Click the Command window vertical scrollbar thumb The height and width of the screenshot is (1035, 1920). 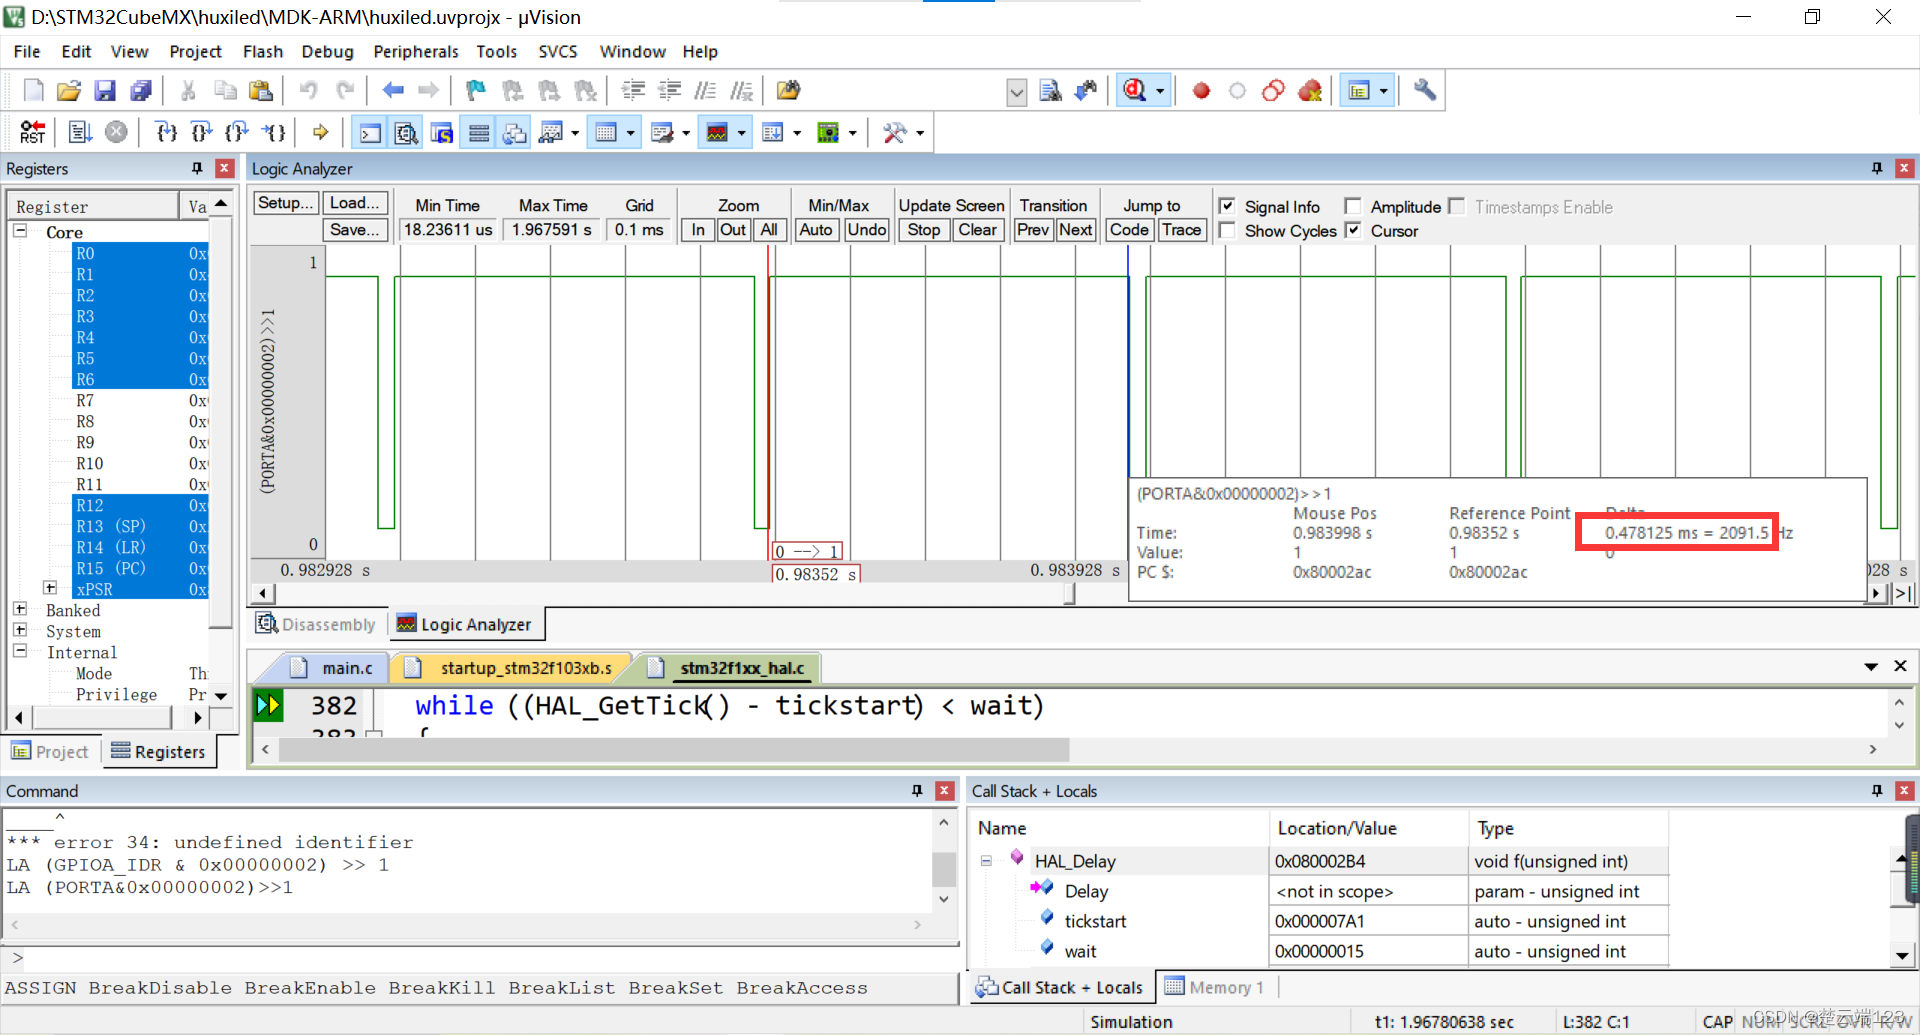click(x=943, y=868)
